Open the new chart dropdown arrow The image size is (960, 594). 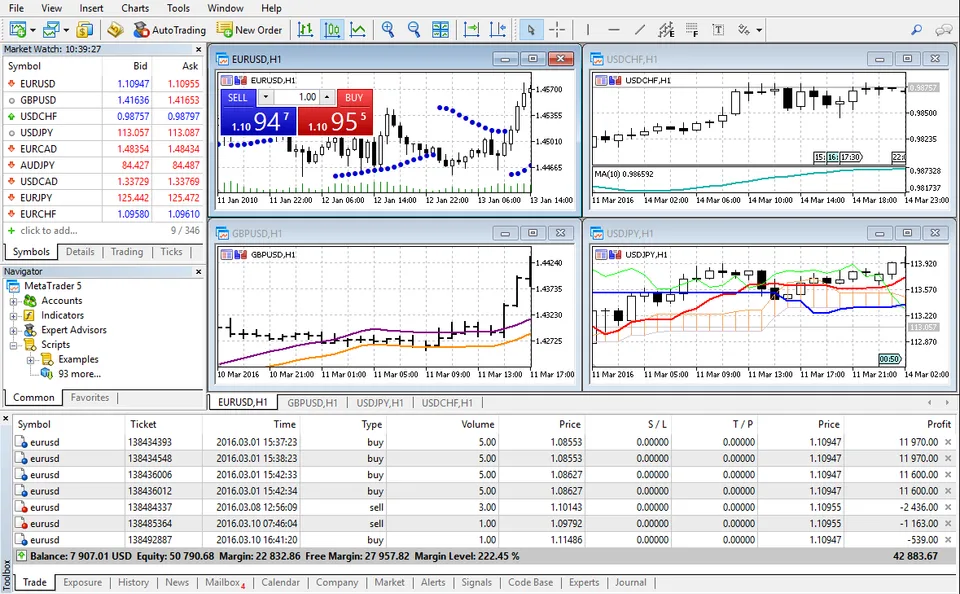tap(32, 29)
